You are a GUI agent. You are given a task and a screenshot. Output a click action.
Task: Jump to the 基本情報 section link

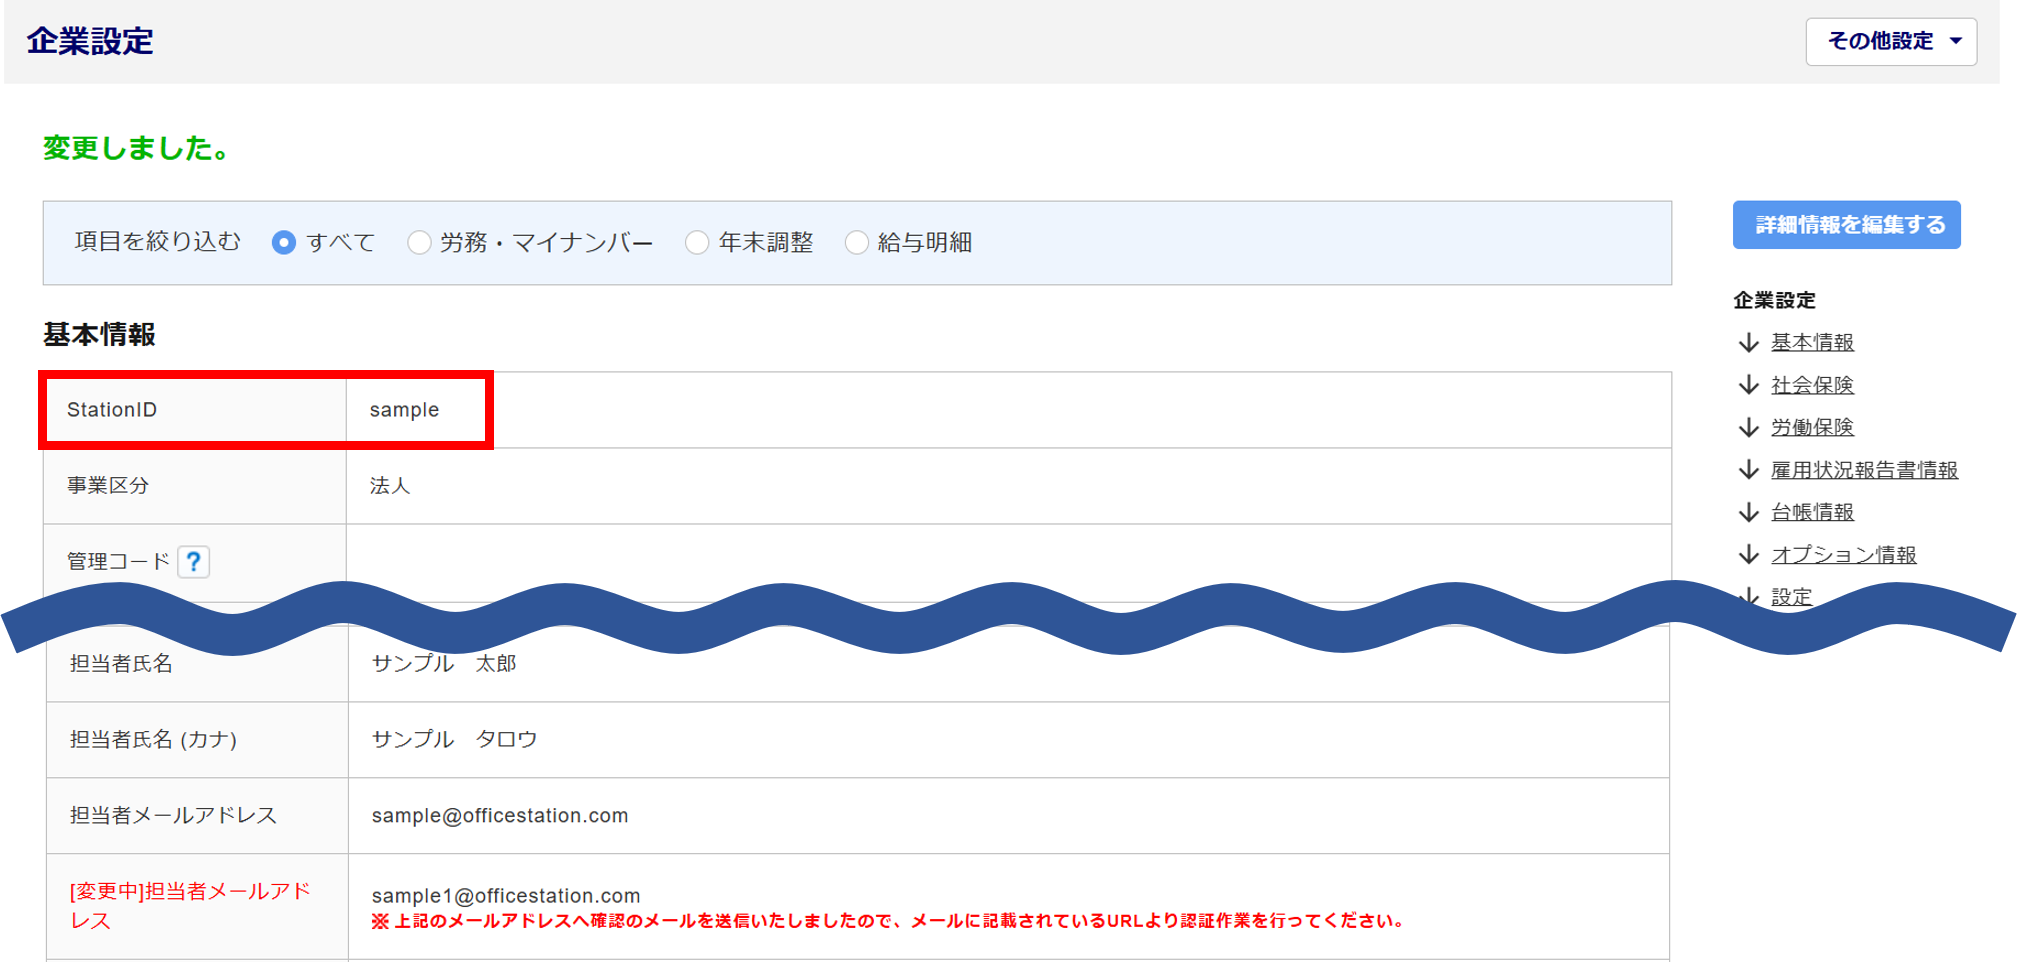[x=1812, y=342]
